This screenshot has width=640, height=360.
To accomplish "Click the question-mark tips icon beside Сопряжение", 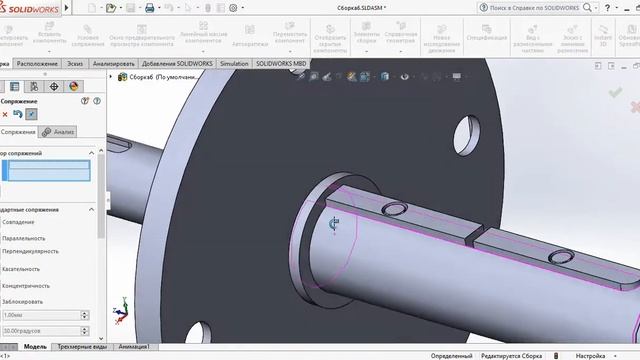I will (85, 101).
